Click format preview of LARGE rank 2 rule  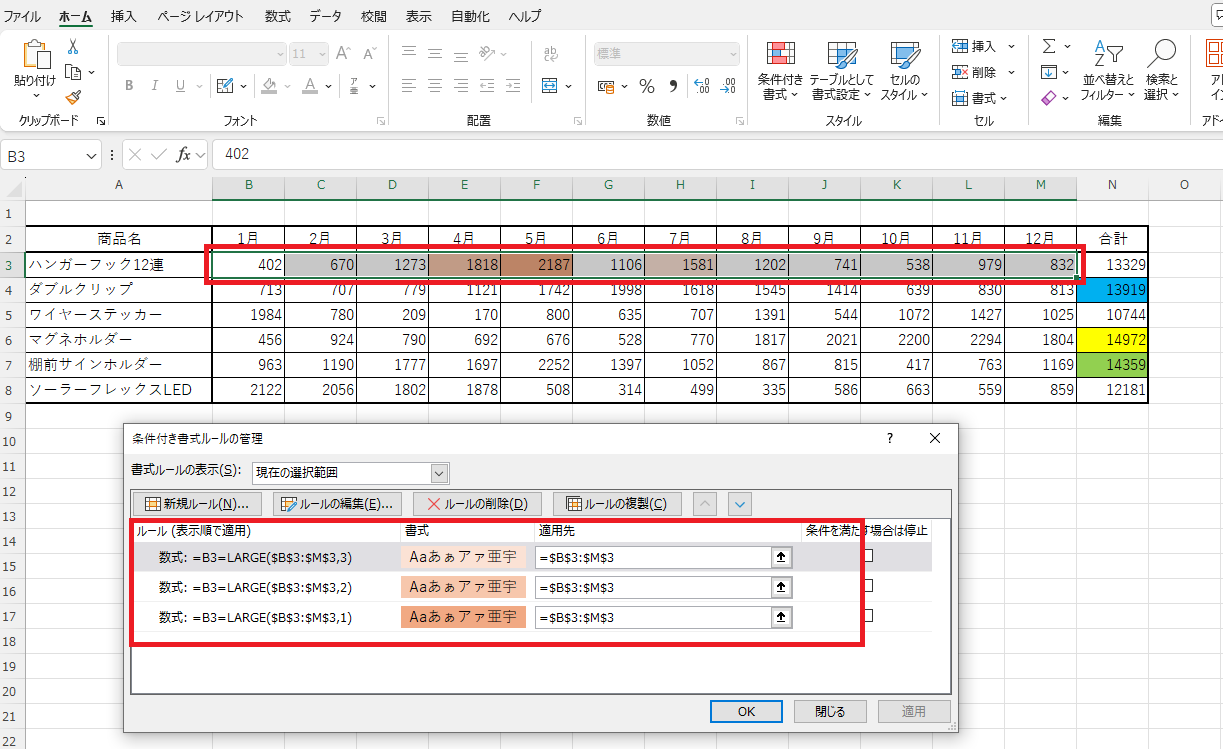(463, 587)
